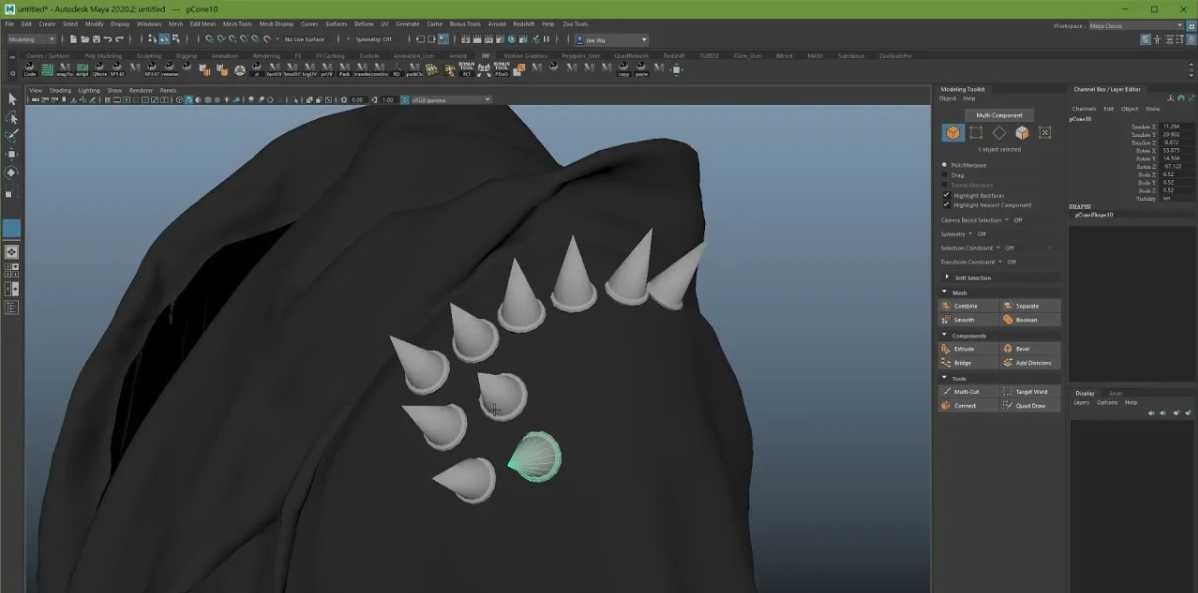1198x593 pixels.
Task: Expand the Soft Selection section
Action: 973,277
